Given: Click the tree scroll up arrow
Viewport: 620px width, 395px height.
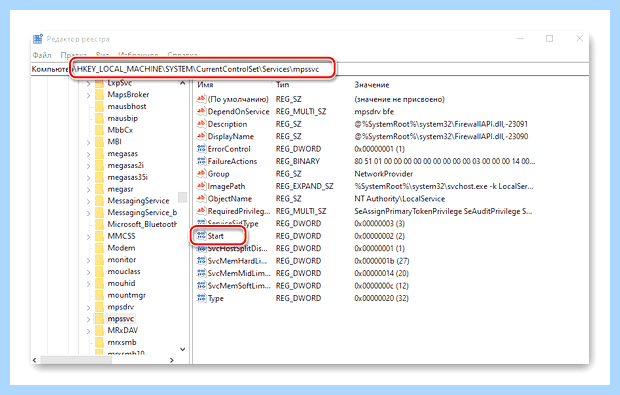Looking at the screenshot, I should pyautogui.click(x=182, y=83).
